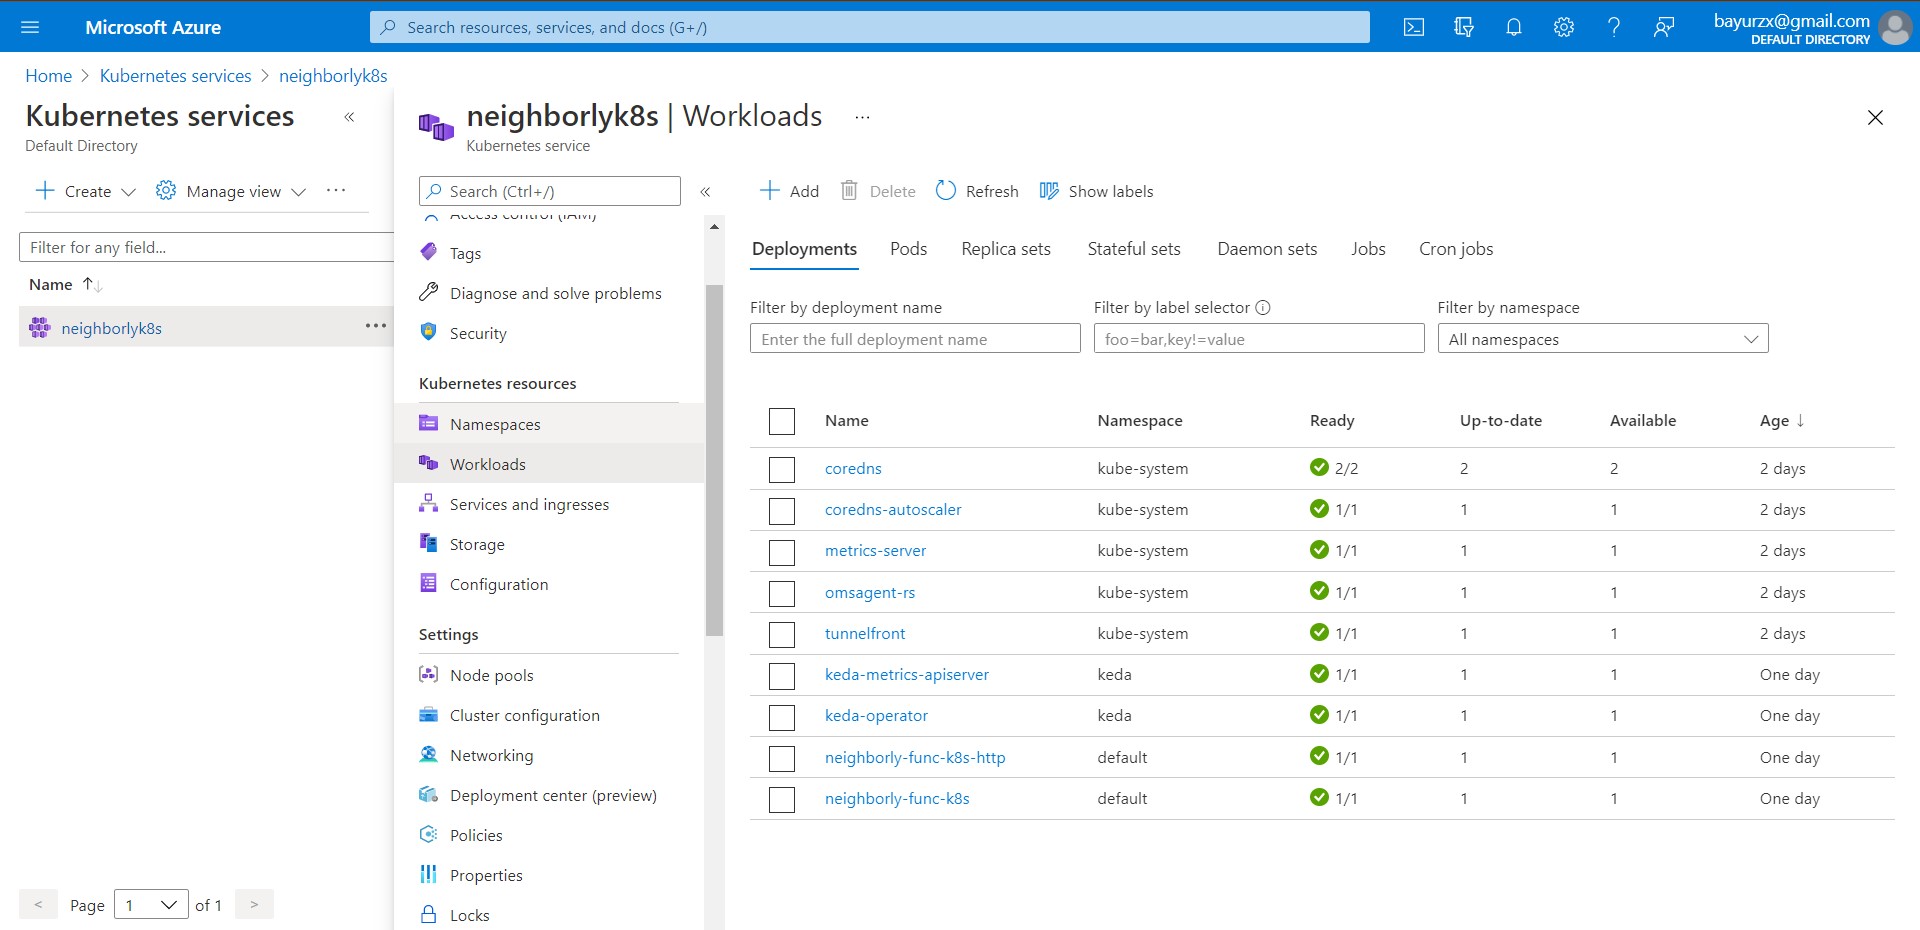Screen dimensions: 1920x930
Task: Toggle the select-all deployments checkbox
Action: coord(782,421)
